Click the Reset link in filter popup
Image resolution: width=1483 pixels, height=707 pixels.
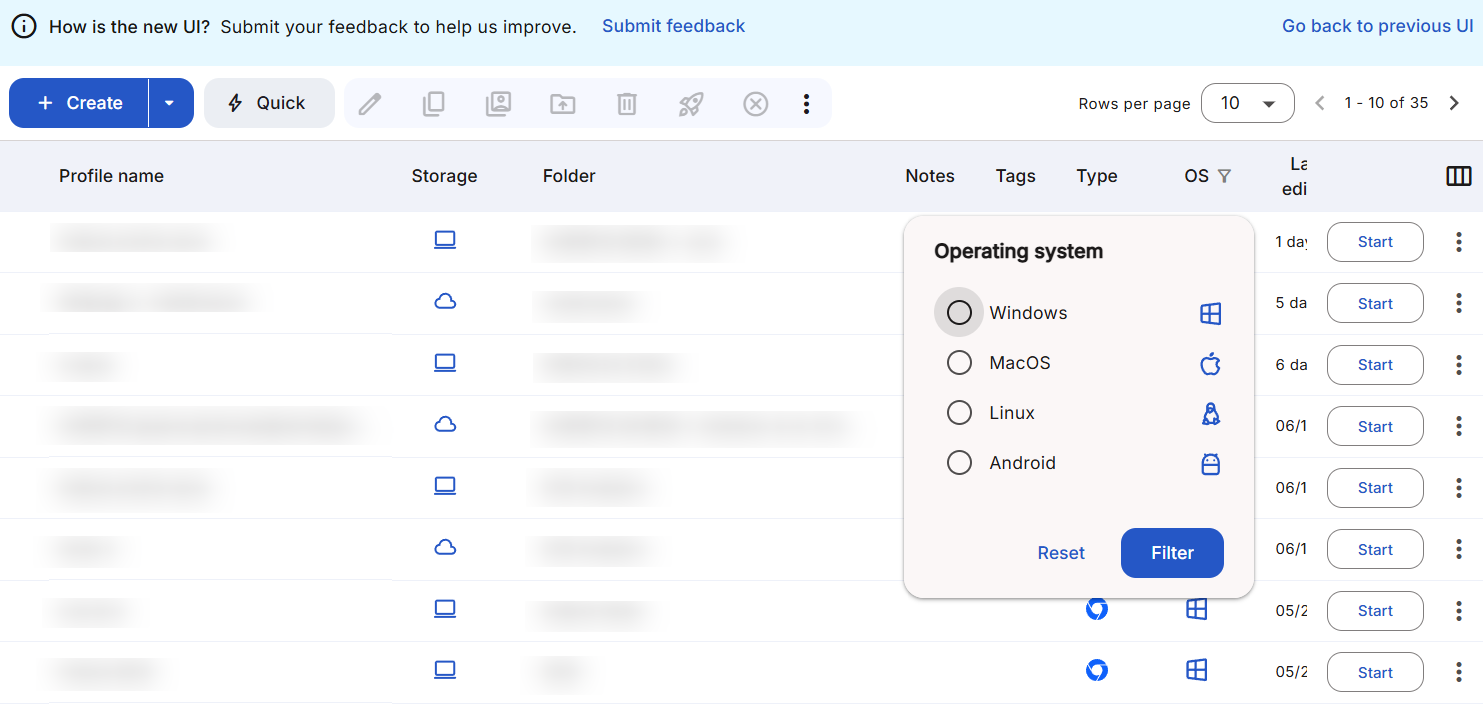(1061, 553)
